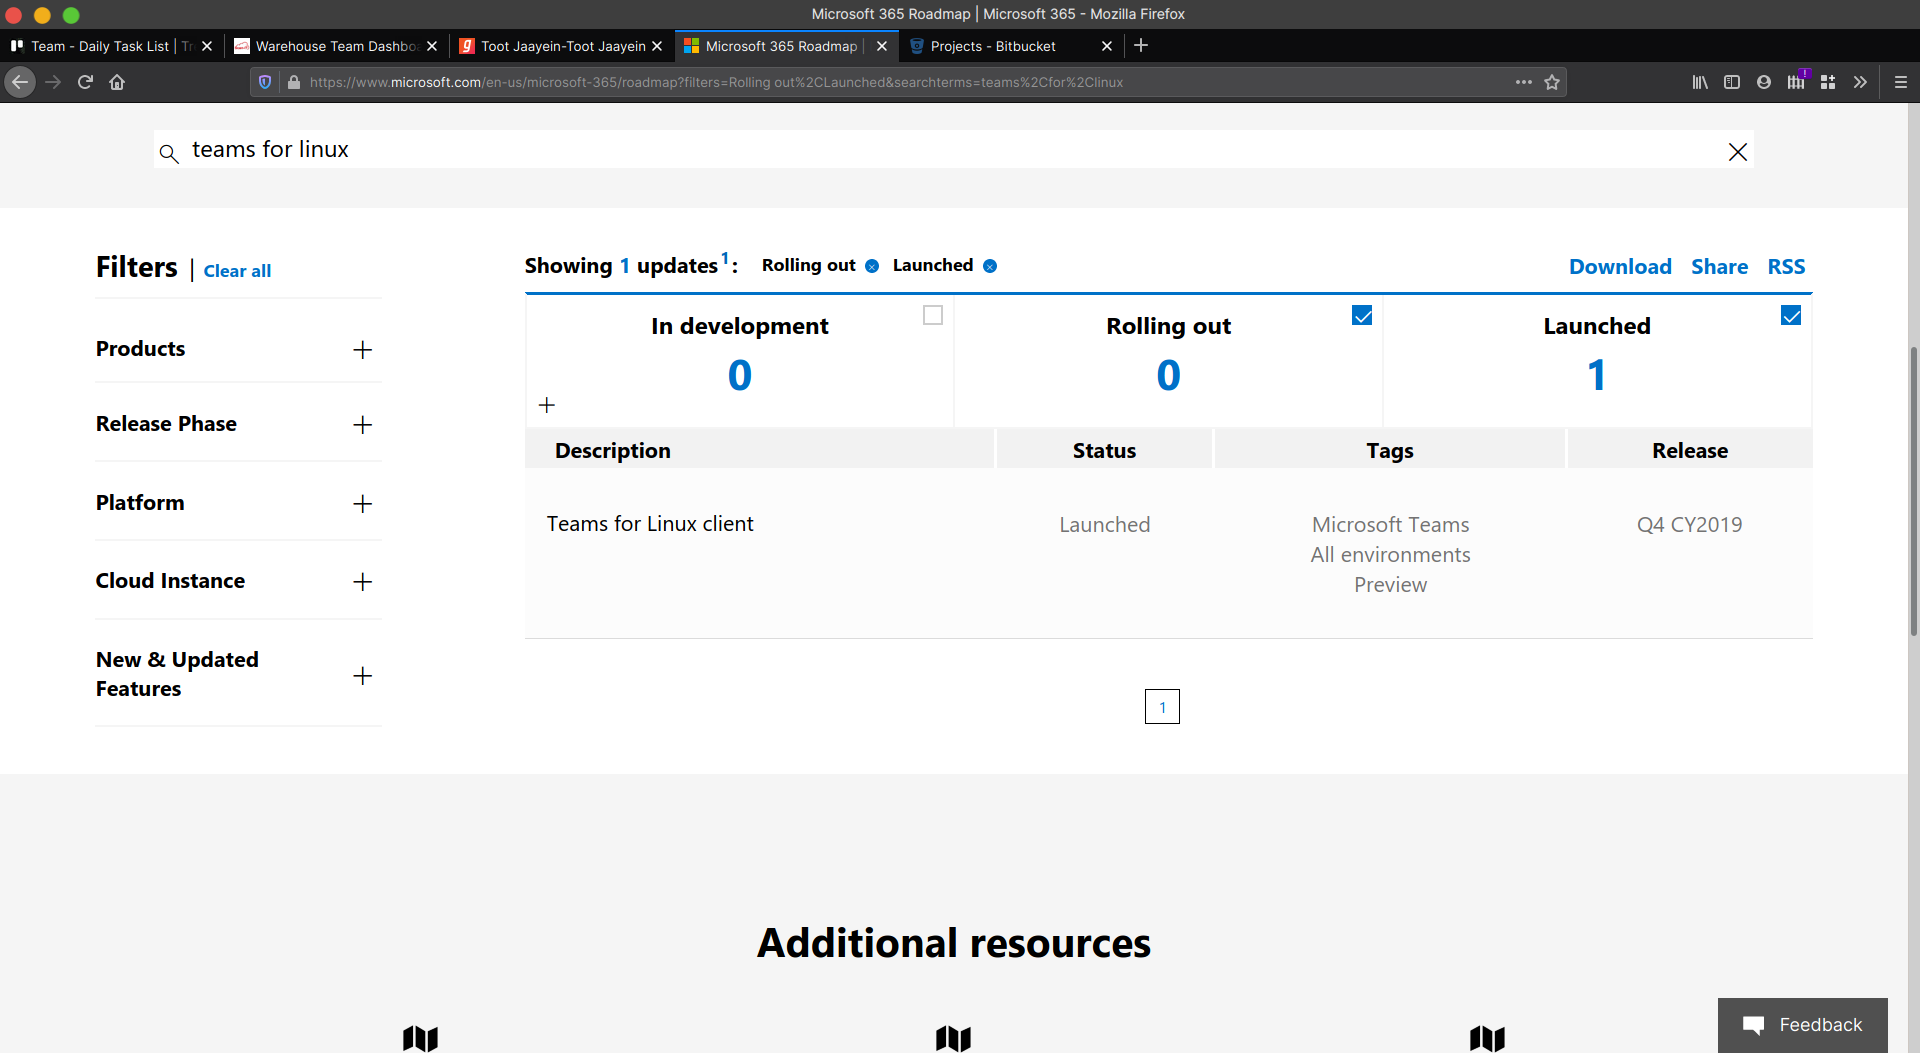Click the four-squares extension icon
The image size is (1920, 1053).
click(1828, 82)
